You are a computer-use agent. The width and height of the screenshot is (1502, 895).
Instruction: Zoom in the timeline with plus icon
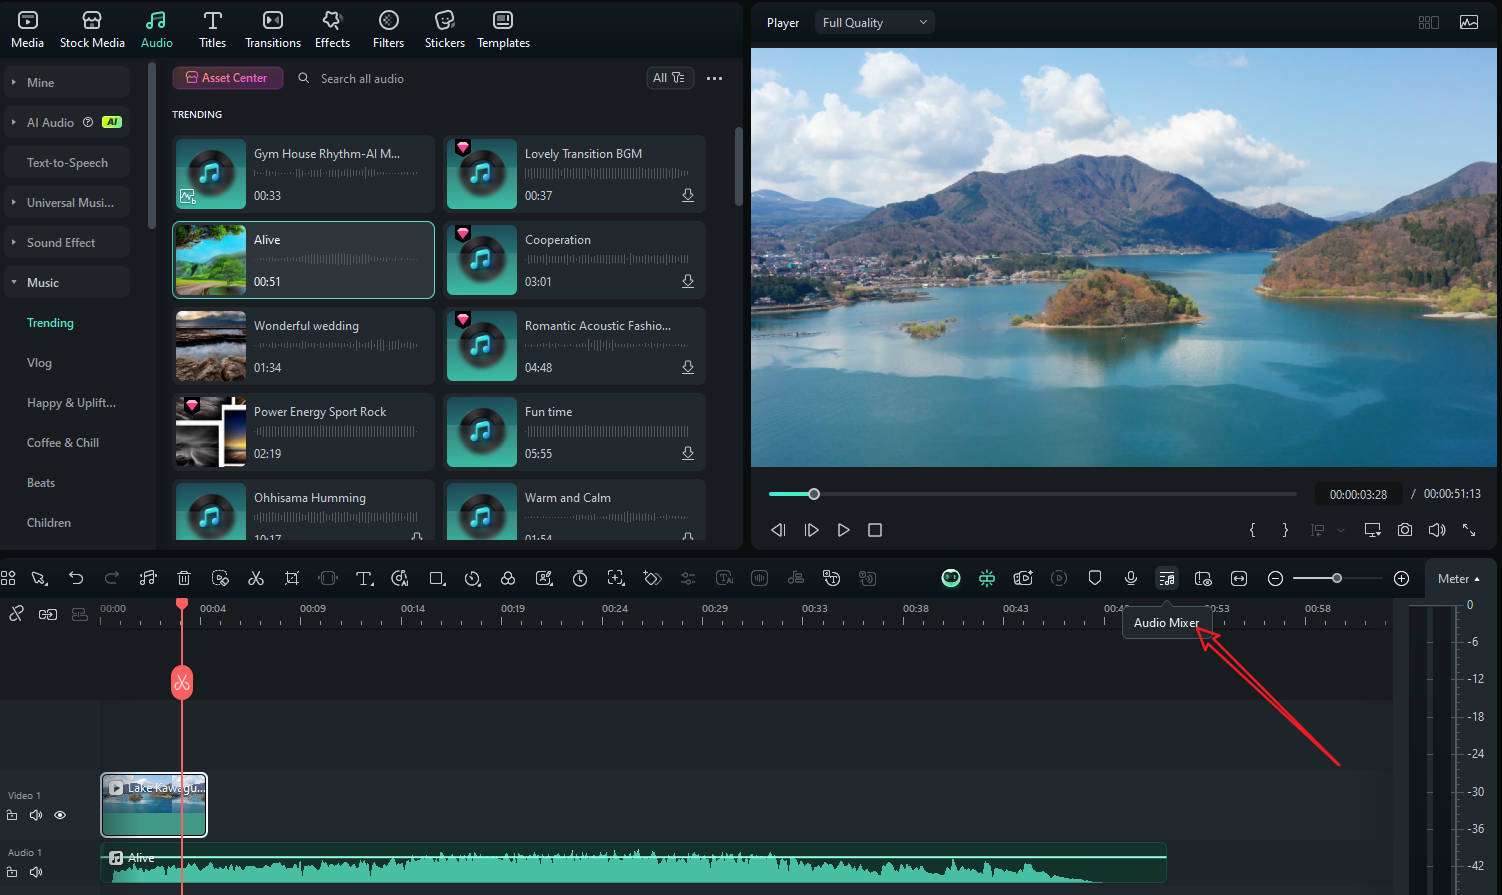pos(1402,578)
